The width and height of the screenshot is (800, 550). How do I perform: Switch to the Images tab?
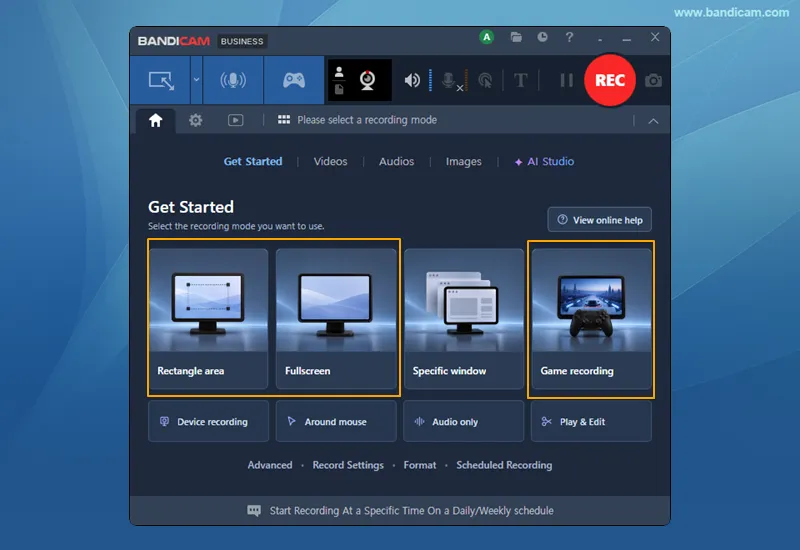463,162
